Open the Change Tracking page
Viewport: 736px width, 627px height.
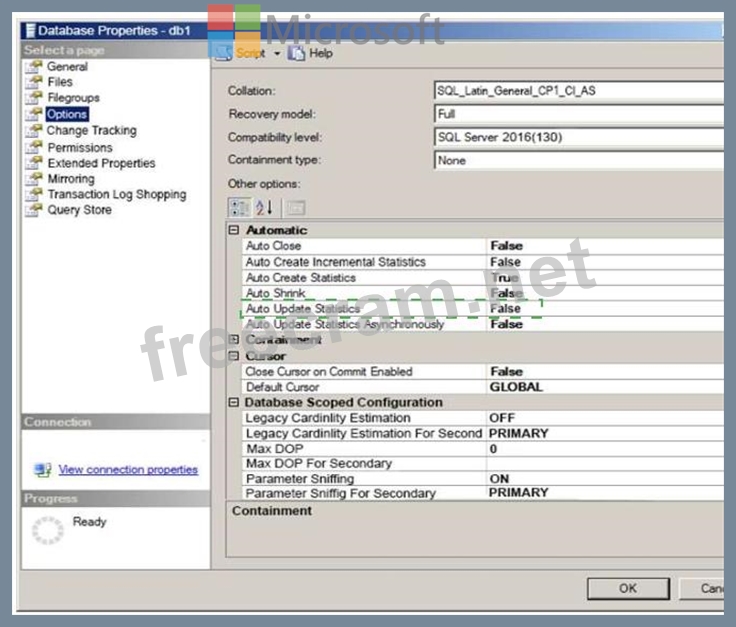tap(92, 130)
